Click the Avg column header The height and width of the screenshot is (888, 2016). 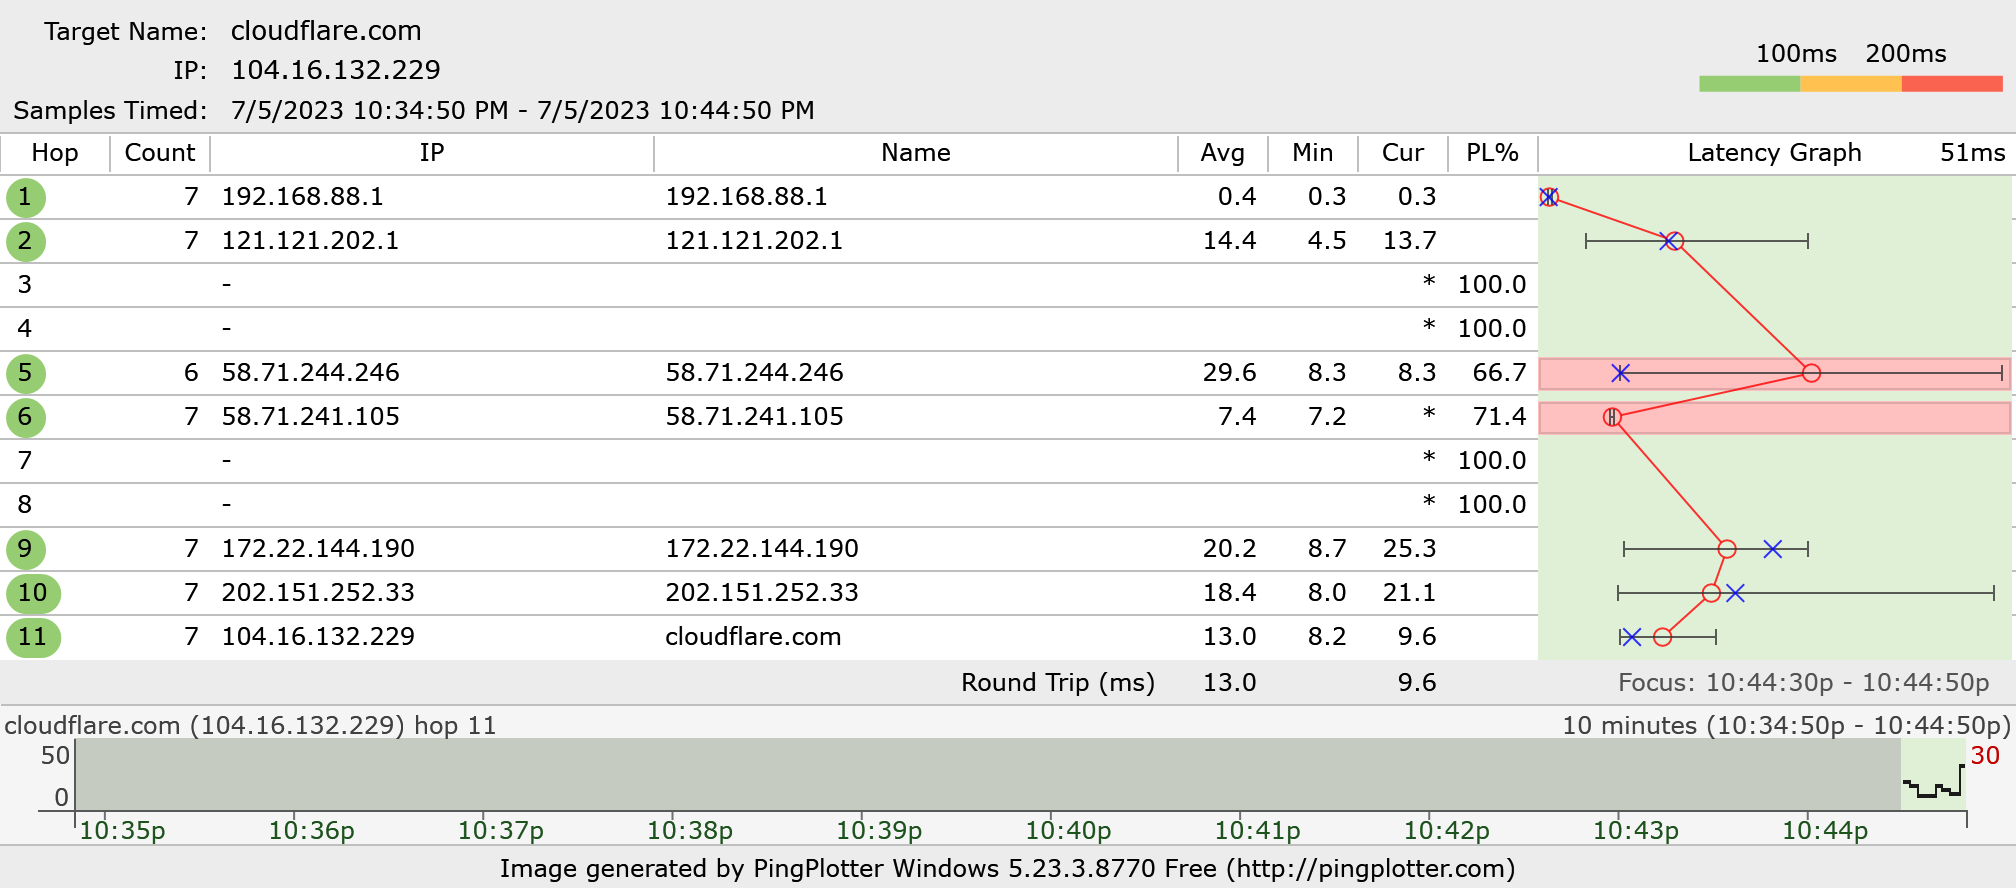1223,153
